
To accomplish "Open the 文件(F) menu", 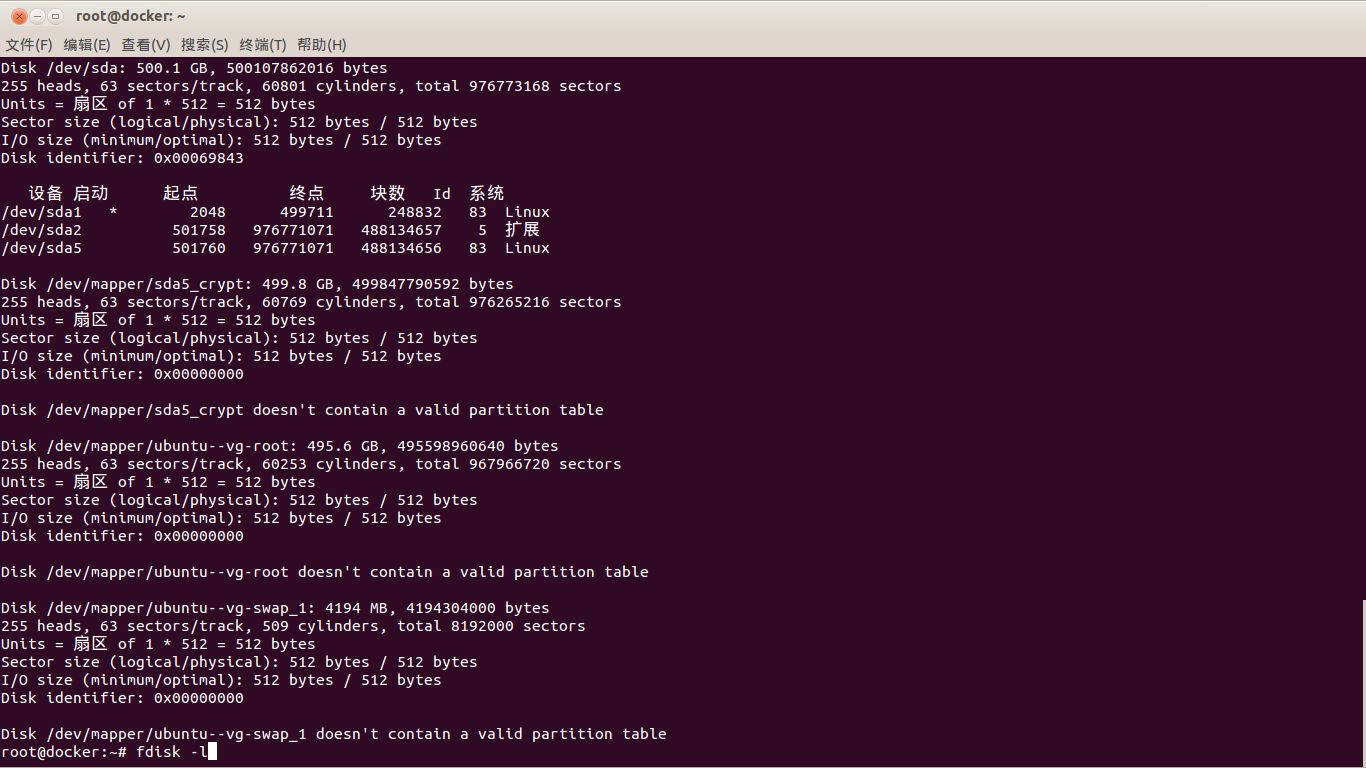I will [x=29, y=45].
